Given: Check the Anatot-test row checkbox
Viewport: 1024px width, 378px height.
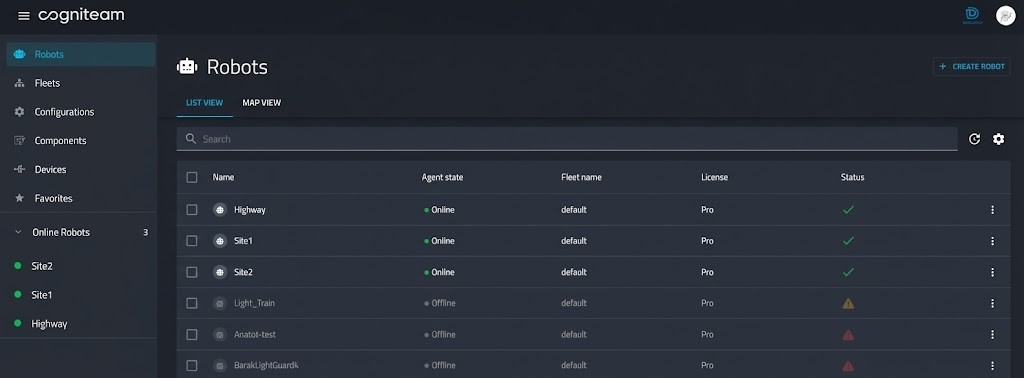Looking at the screenshot, I should (192, 334).
